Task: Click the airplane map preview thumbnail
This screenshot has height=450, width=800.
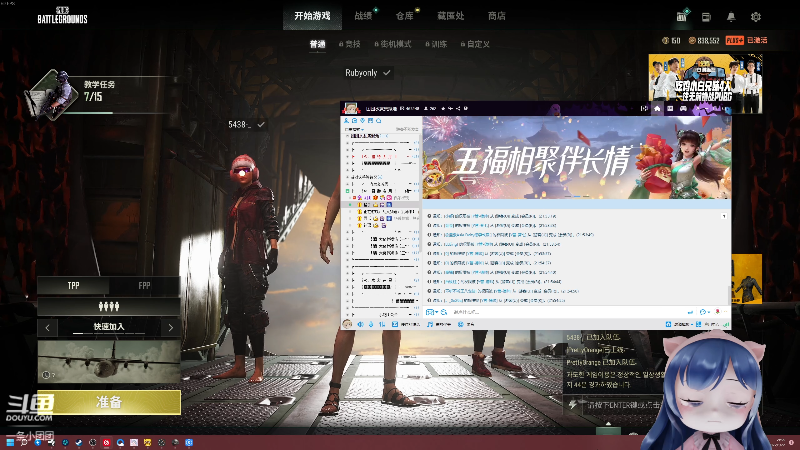Action: 109,362
